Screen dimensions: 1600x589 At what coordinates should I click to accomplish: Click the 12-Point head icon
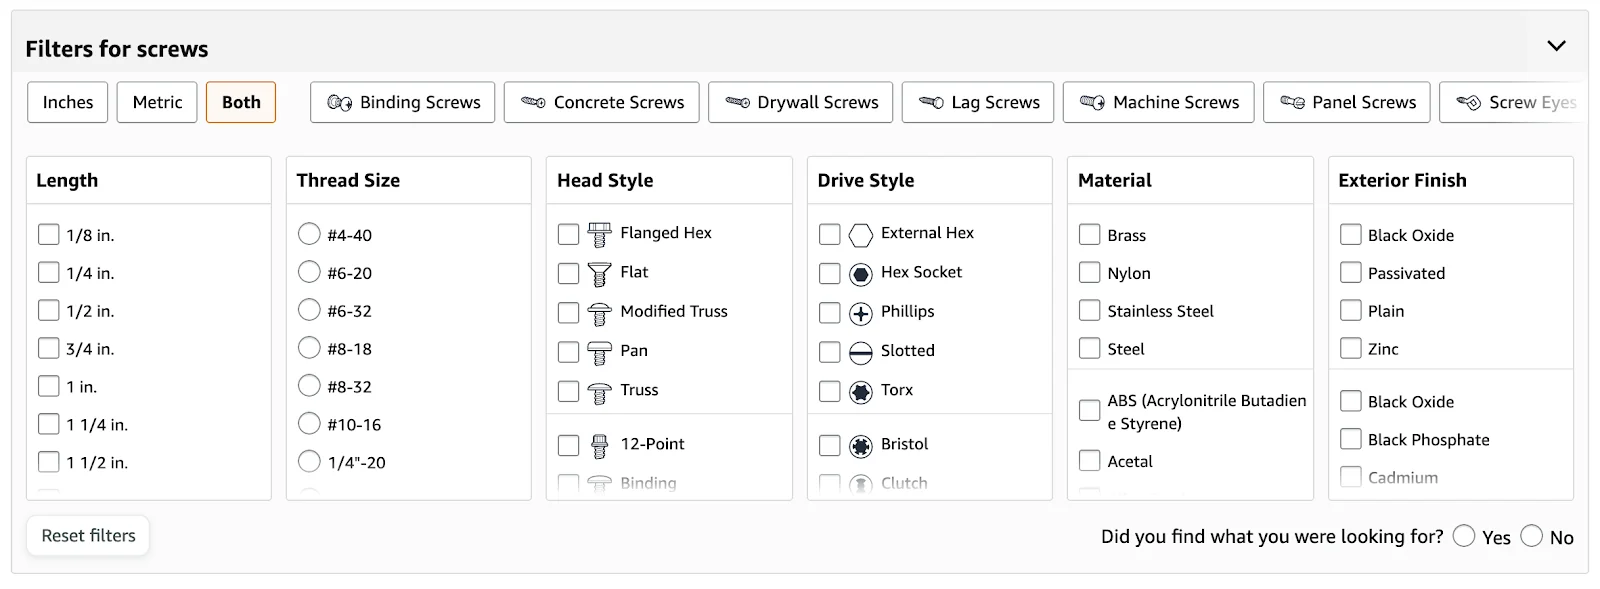click(599, 445)
